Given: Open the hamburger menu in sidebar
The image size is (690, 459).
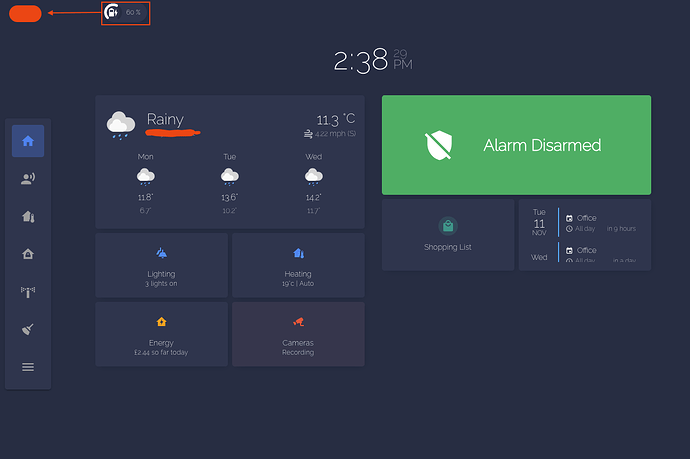Looking at the screenshot, I should [28, 367].
